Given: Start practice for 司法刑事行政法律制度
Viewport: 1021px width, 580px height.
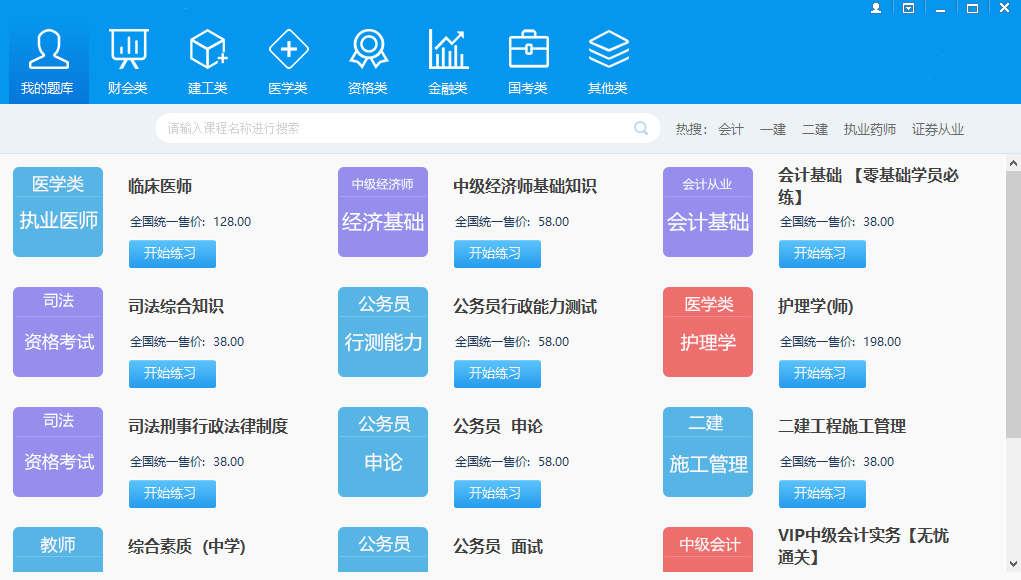Looking at the screenshot, I should coord(173,493).
